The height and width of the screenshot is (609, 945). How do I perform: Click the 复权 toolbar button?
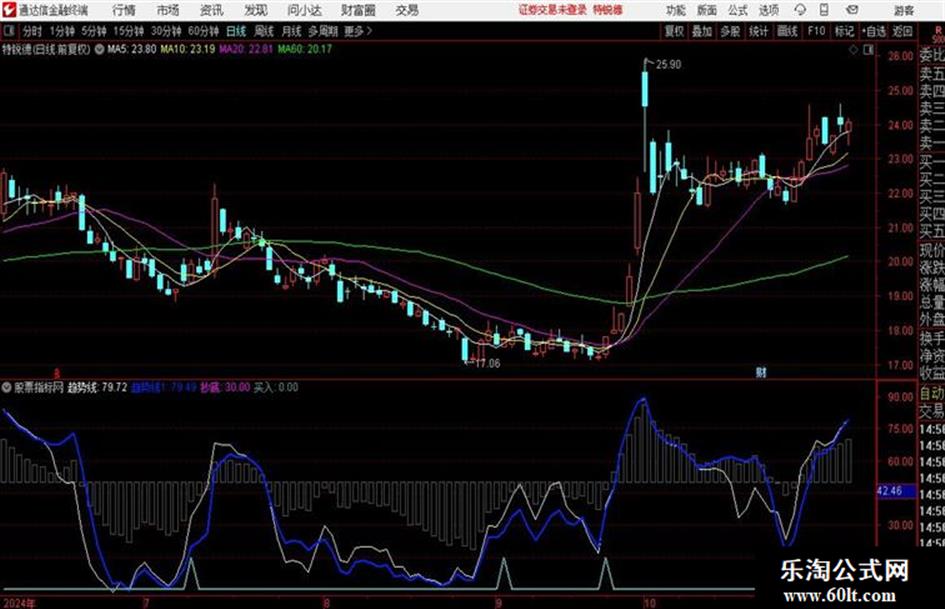pyautogui.click(x=674, y=31)
